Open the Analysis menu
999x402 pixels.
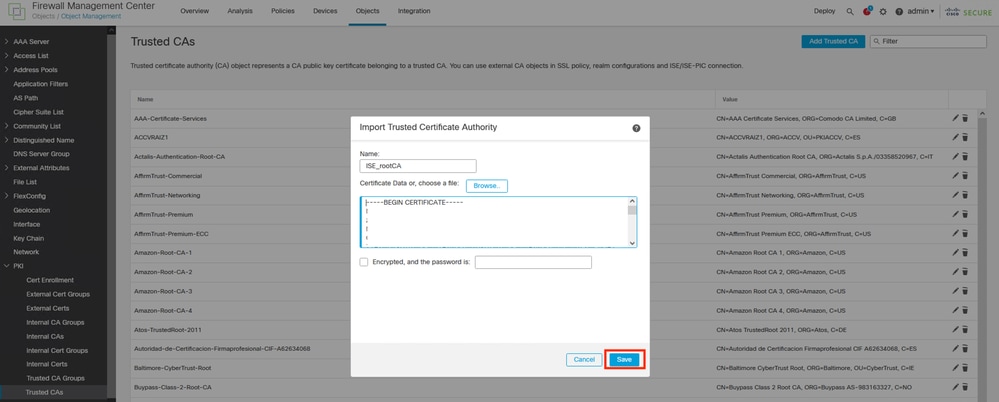pos(240,11)
